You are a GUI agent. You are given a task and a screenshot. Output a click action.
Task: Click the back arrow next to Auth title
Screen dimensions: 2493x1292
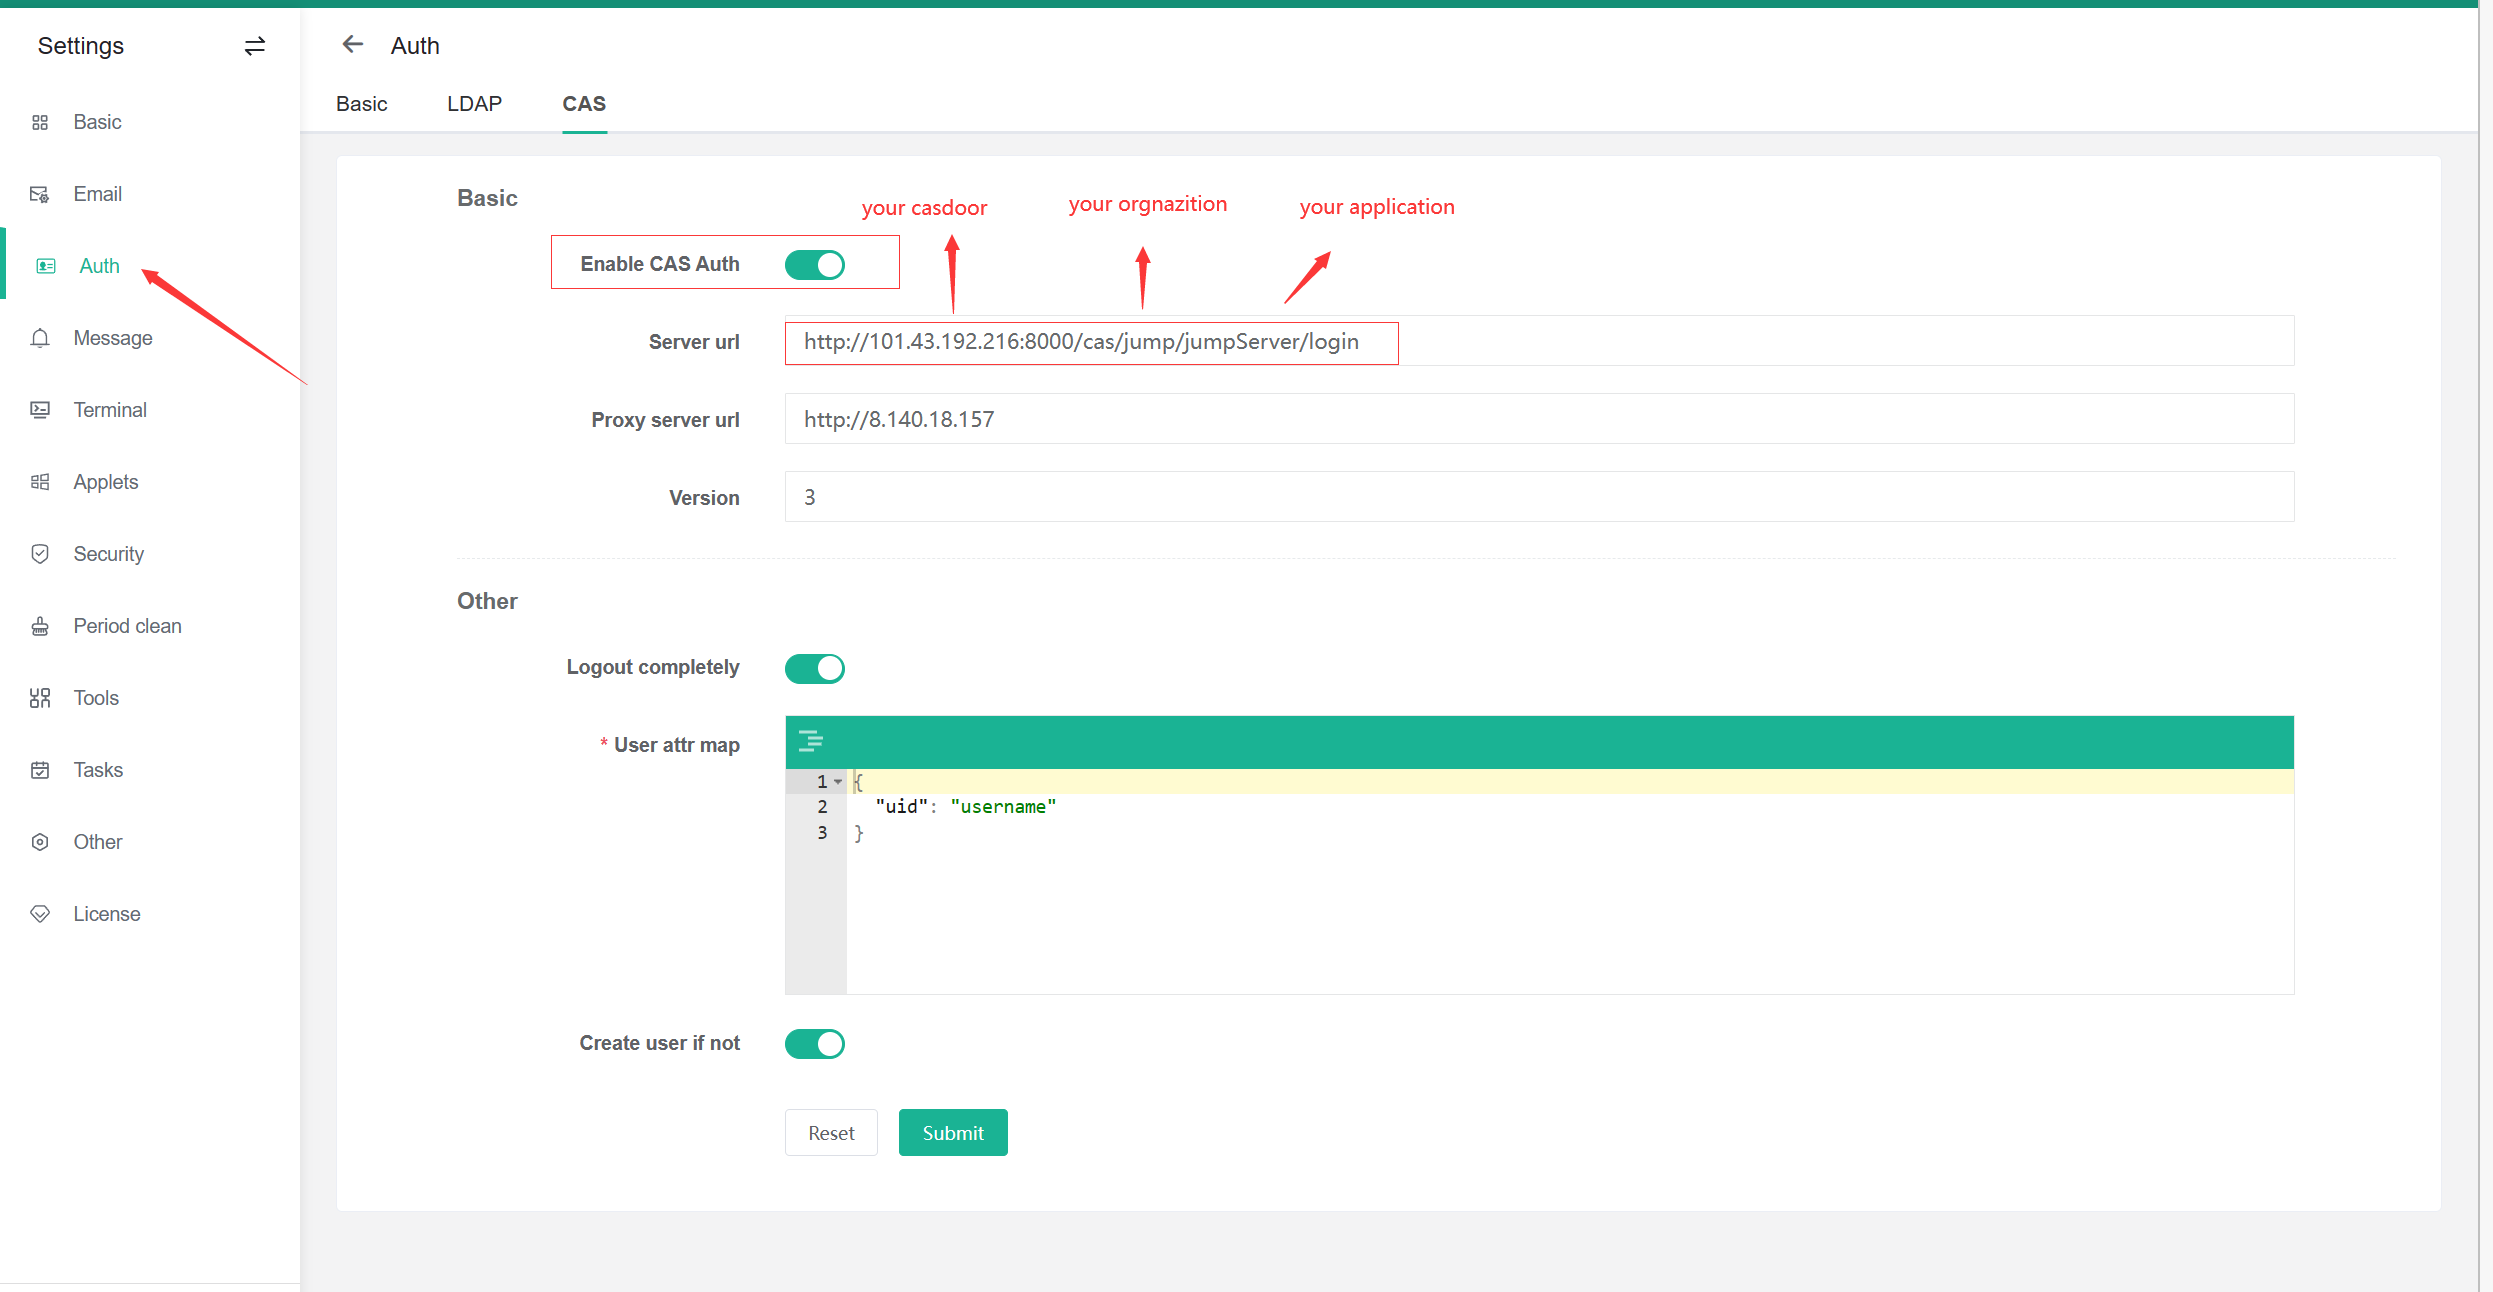(352, 45)
